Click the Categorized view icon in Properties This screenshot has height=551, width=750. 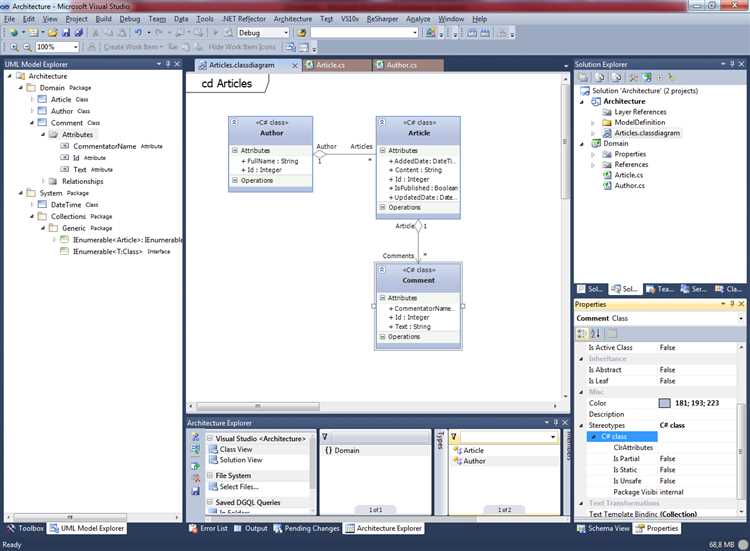point(582,333)
